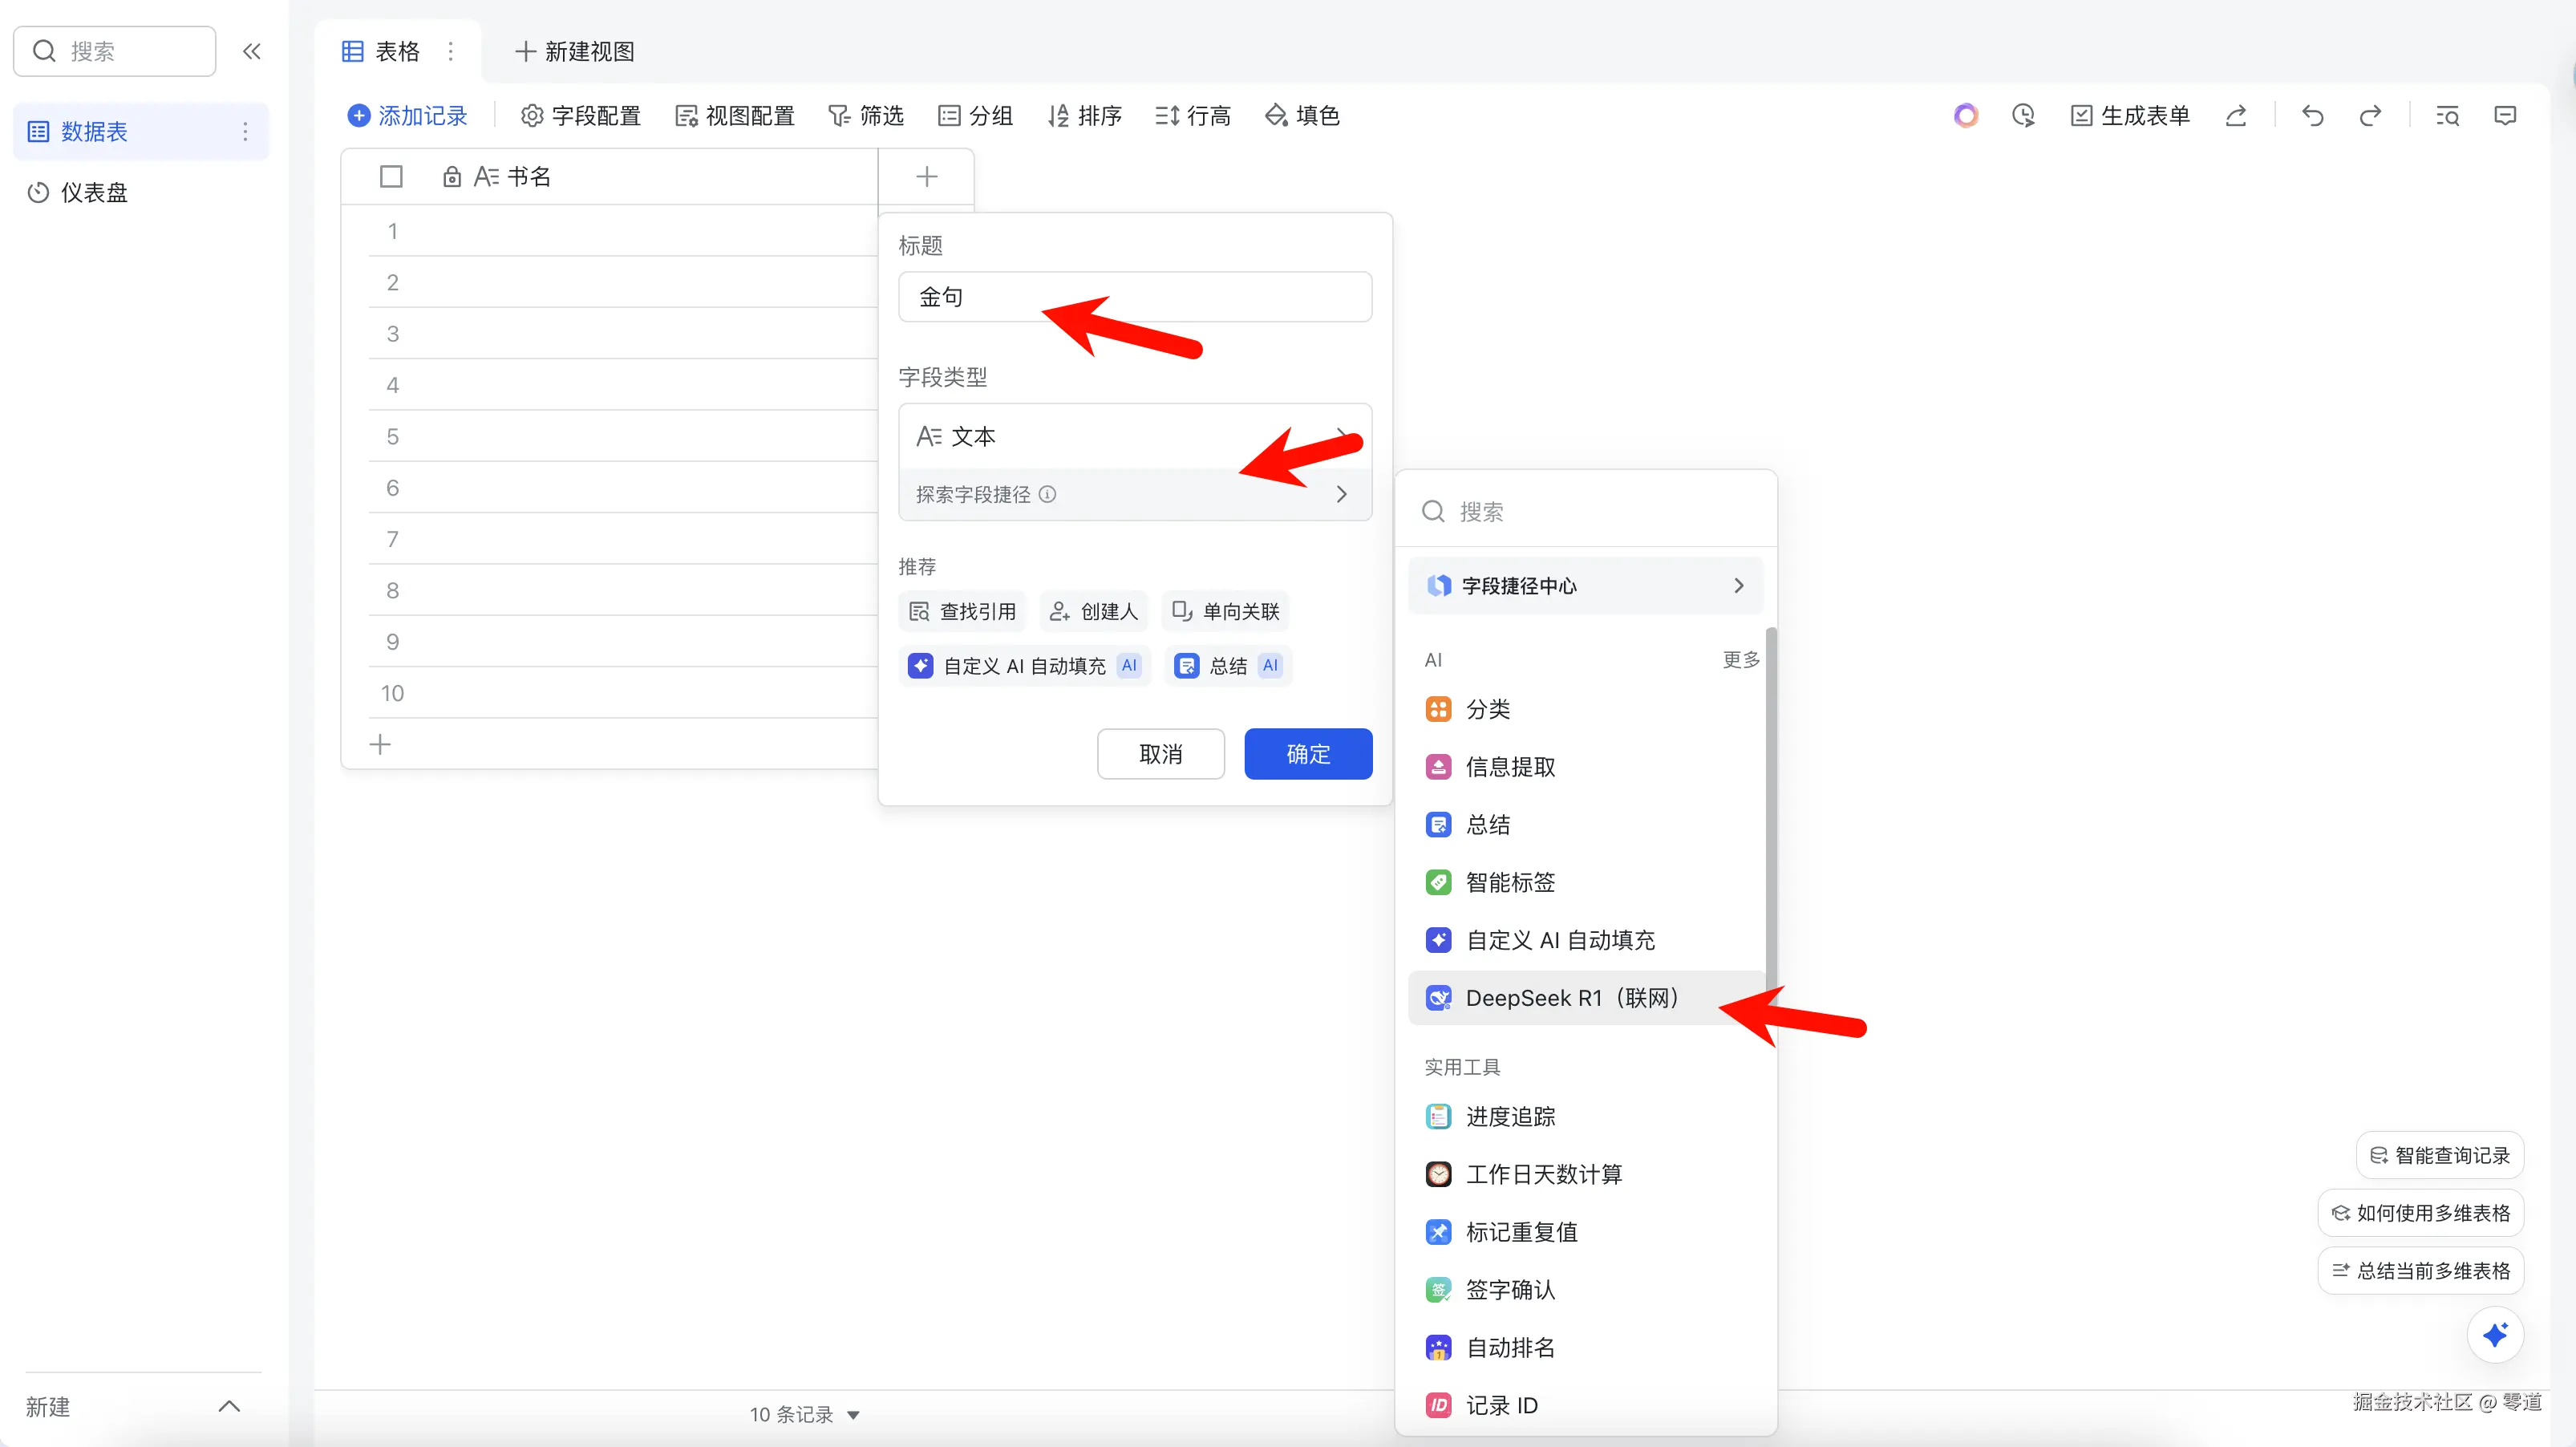Click the 取消 button
Viewport: 2576px width, 1447px height.
click(1160, 754)
